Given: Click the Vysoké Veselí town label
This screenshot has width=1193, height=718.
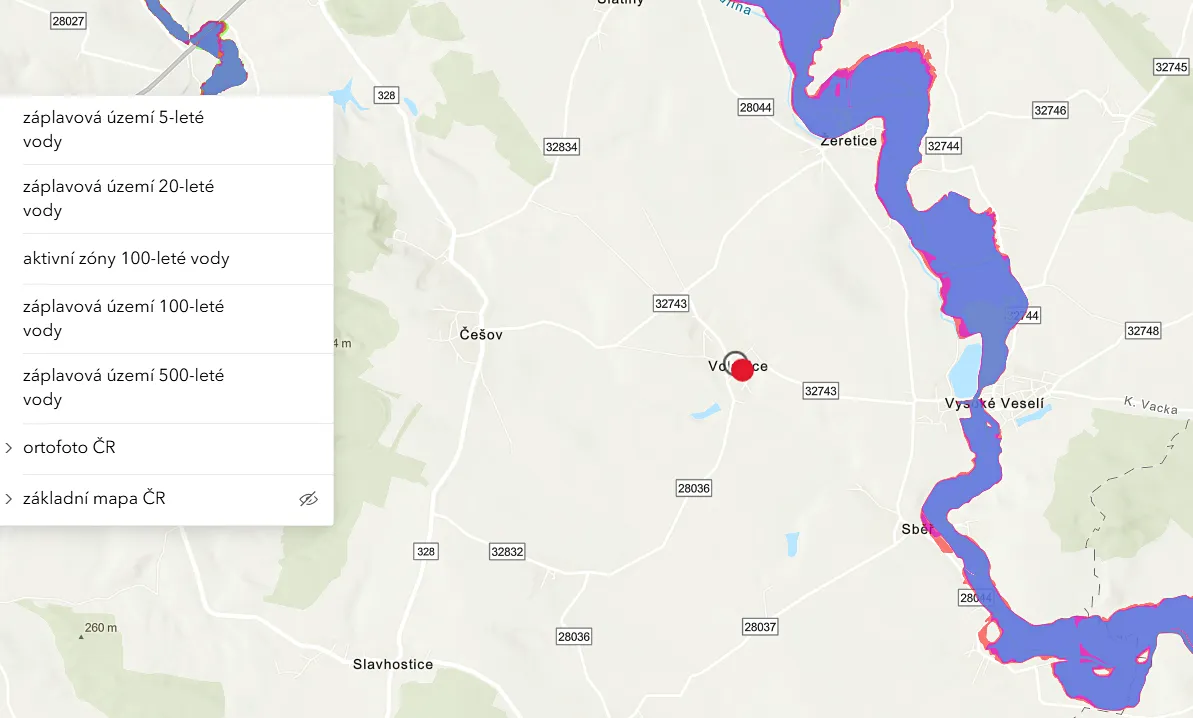Looking at the screenshot, I should [x=994, y=403].
